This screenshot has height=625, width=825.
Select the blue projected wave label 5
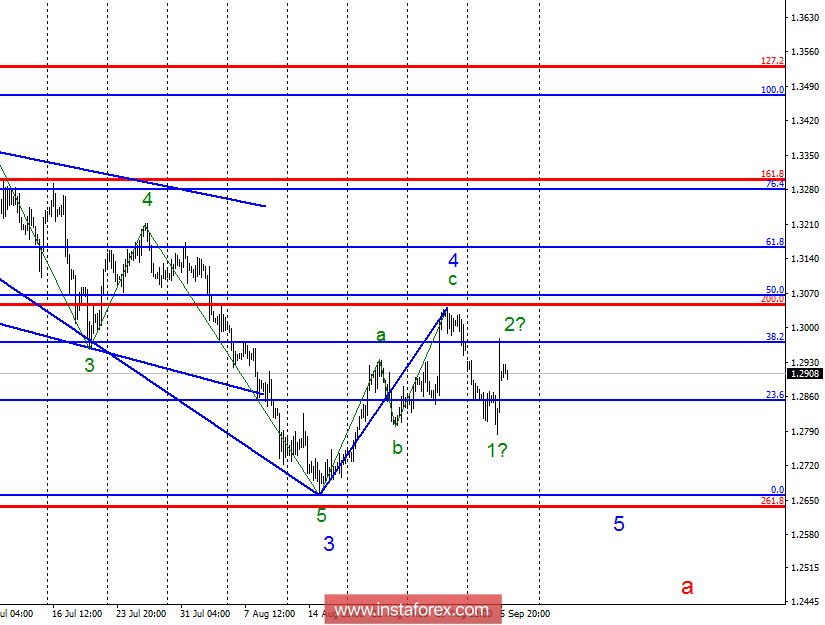tap(619, 523)
